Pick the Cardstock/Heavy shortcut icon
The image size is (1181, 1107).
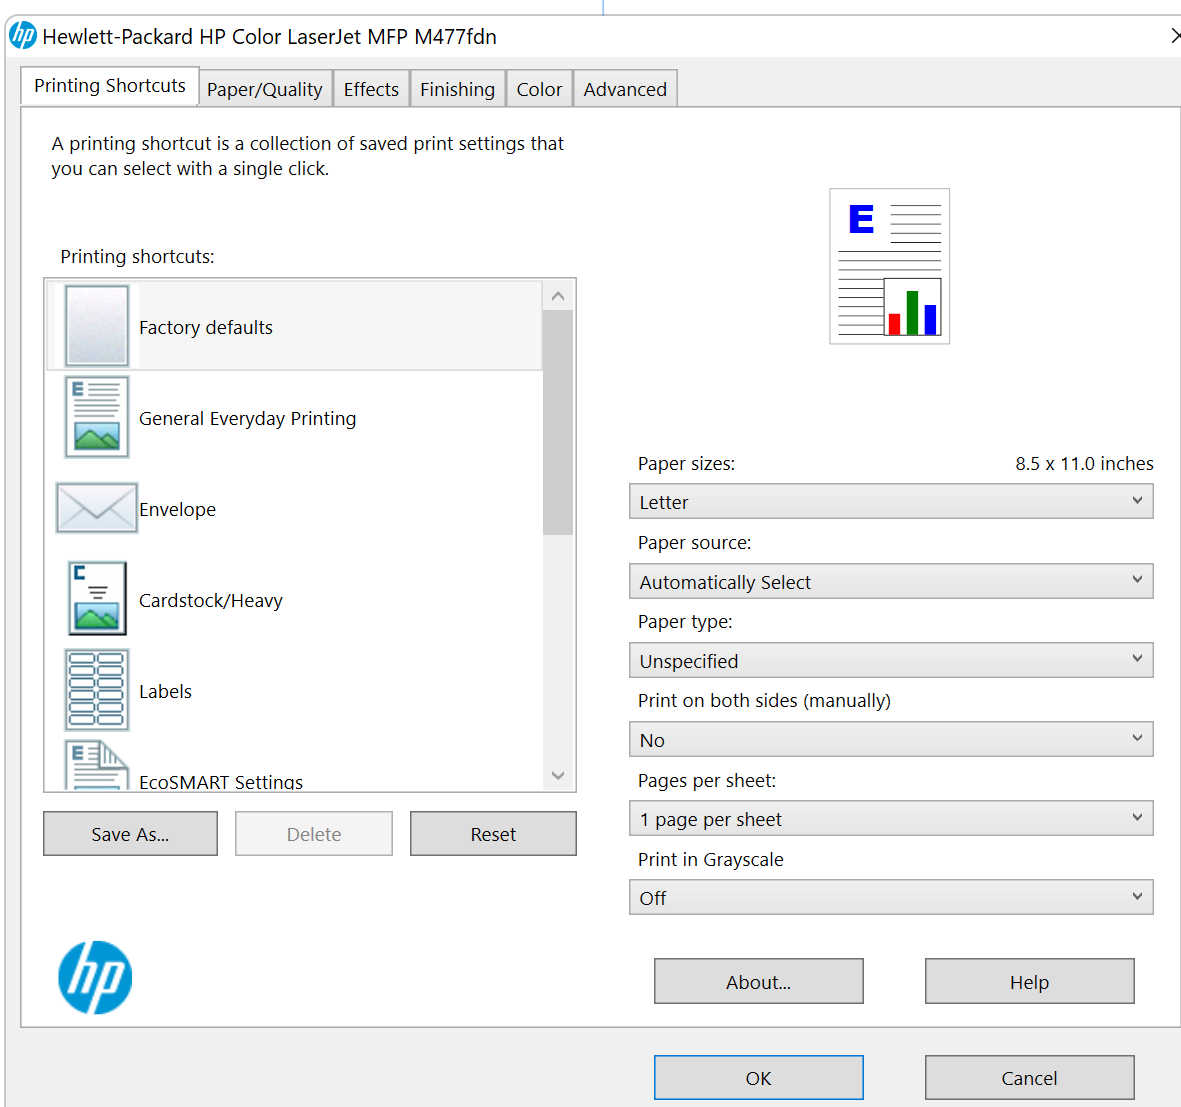[97, 599]
